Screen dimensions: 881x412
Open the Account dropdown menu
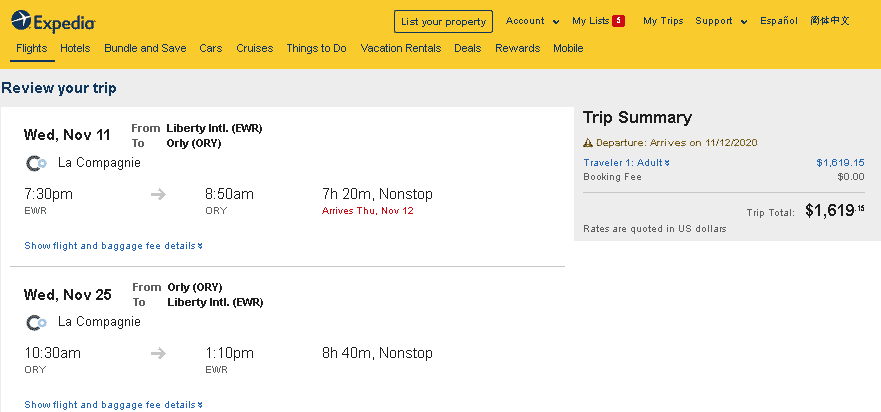532,21
